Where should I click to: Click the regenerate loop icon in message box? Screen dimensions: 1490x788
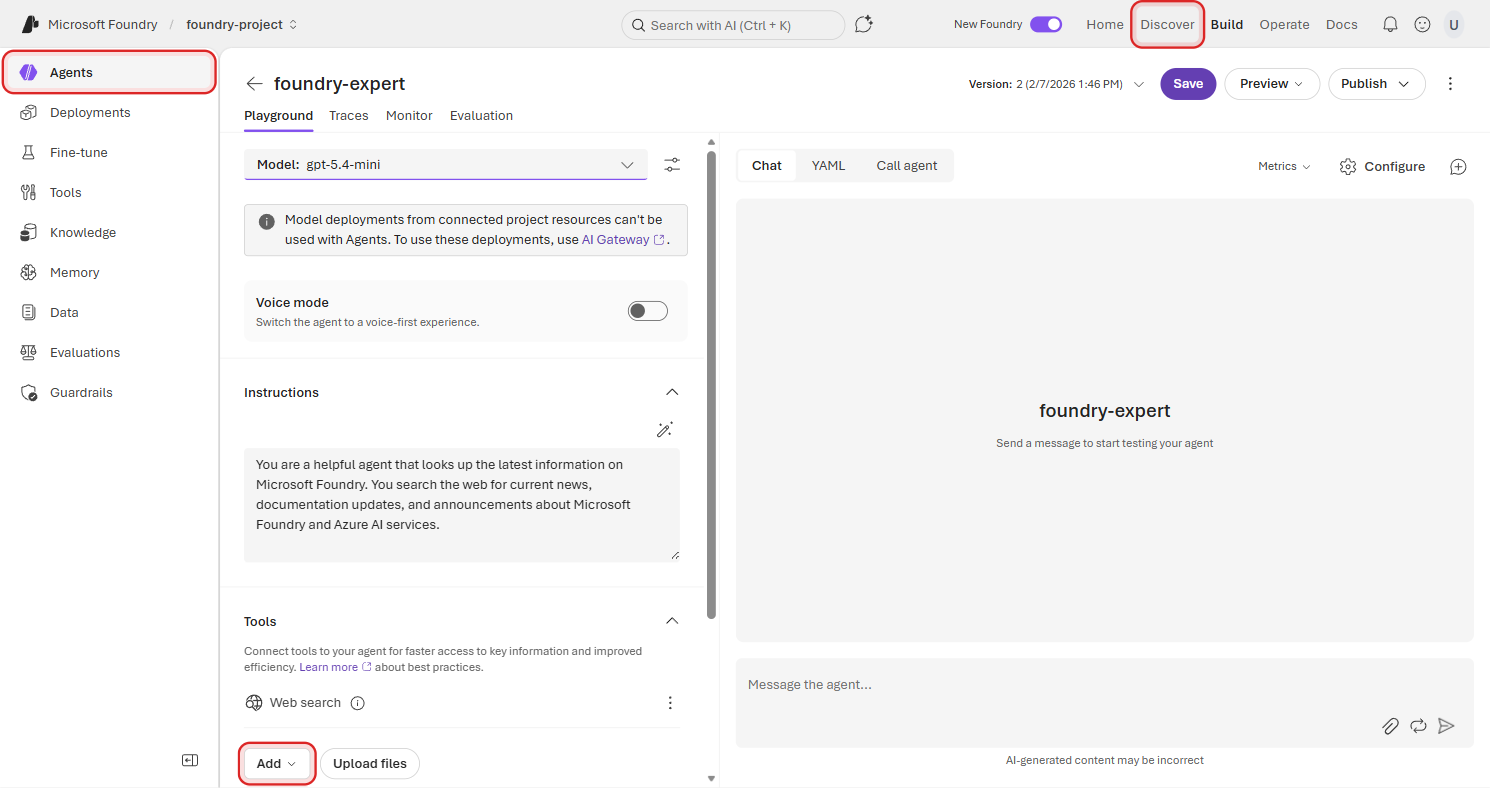coord(1418,726)
